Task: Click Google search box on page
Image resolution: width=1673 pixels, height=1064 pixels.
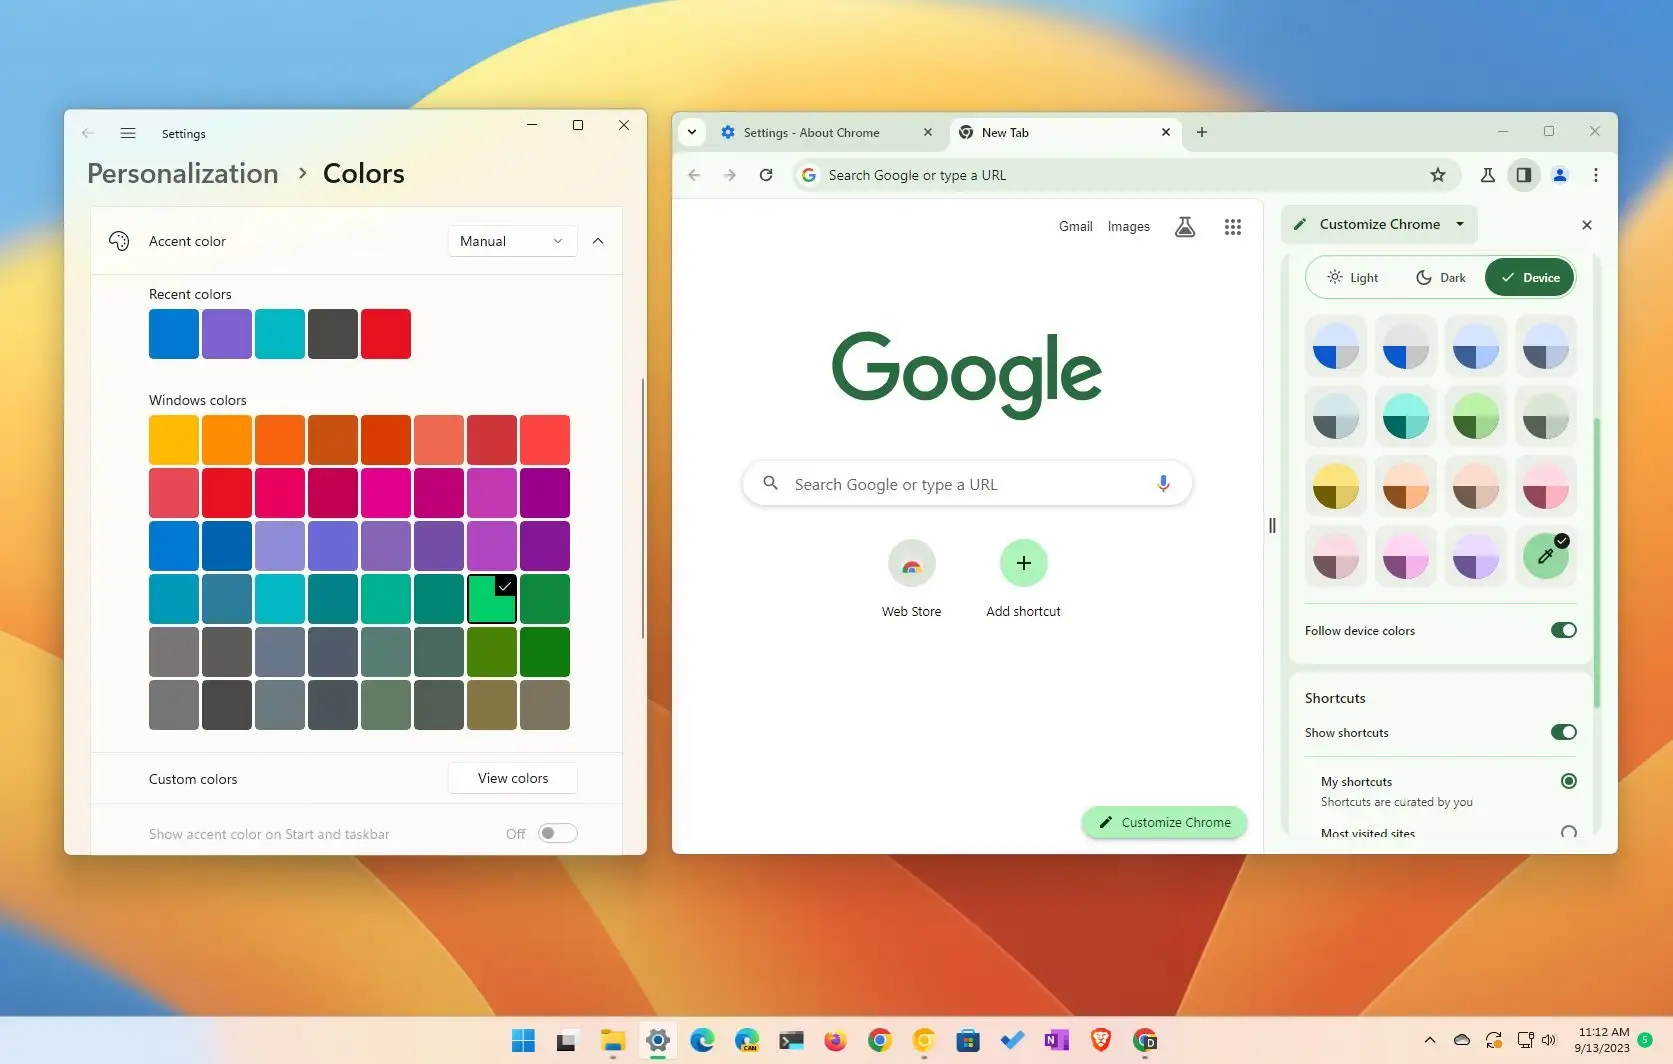Action: point(967,484)
